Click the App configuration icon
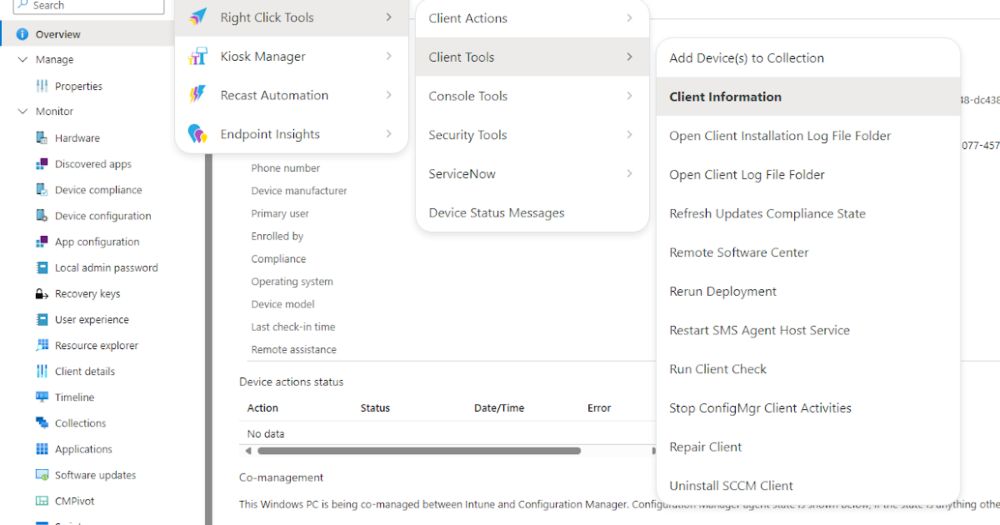The width and height of the screenshot is (1000, 525). pyautogui.click(x=42, y=242)
